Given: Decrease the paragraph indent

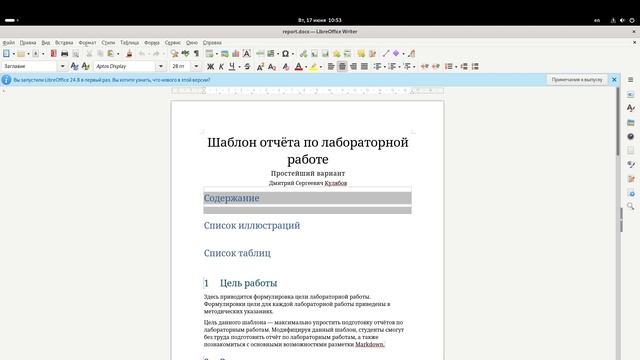Looking at the screenshot, I should [x=436, y=66].
